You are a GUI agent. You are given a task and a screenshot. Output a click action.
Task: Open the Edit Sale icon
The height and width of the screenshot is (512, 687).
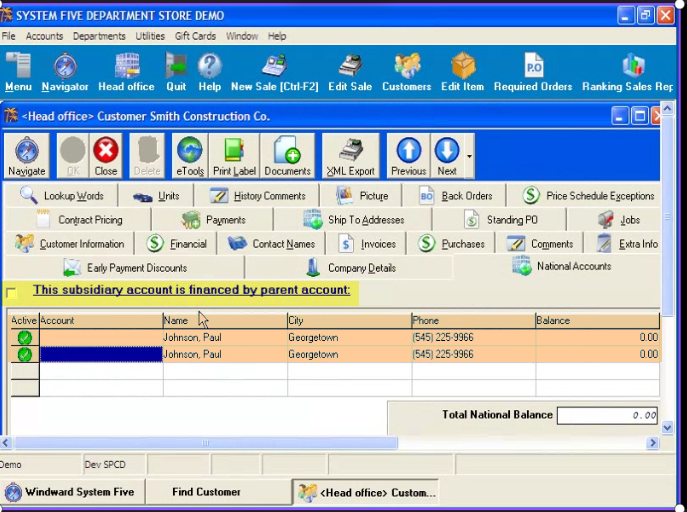point(350,72)
